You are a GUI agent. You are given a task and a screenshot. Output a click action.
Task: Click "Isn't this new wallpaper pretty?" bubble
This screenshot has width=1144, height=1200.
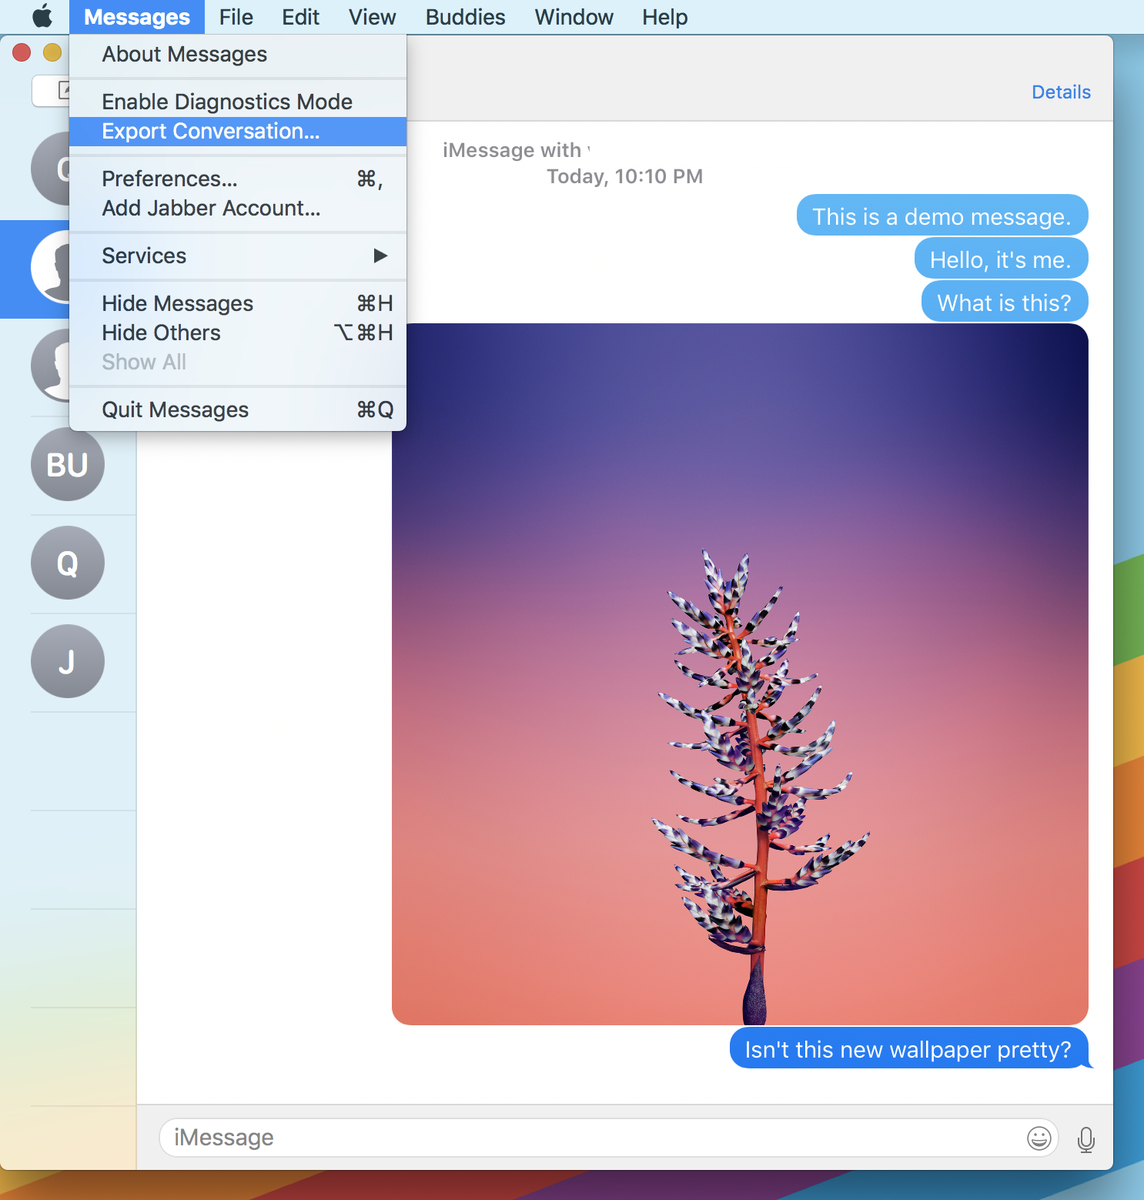pyautogui.click(x=909, y=1049)
